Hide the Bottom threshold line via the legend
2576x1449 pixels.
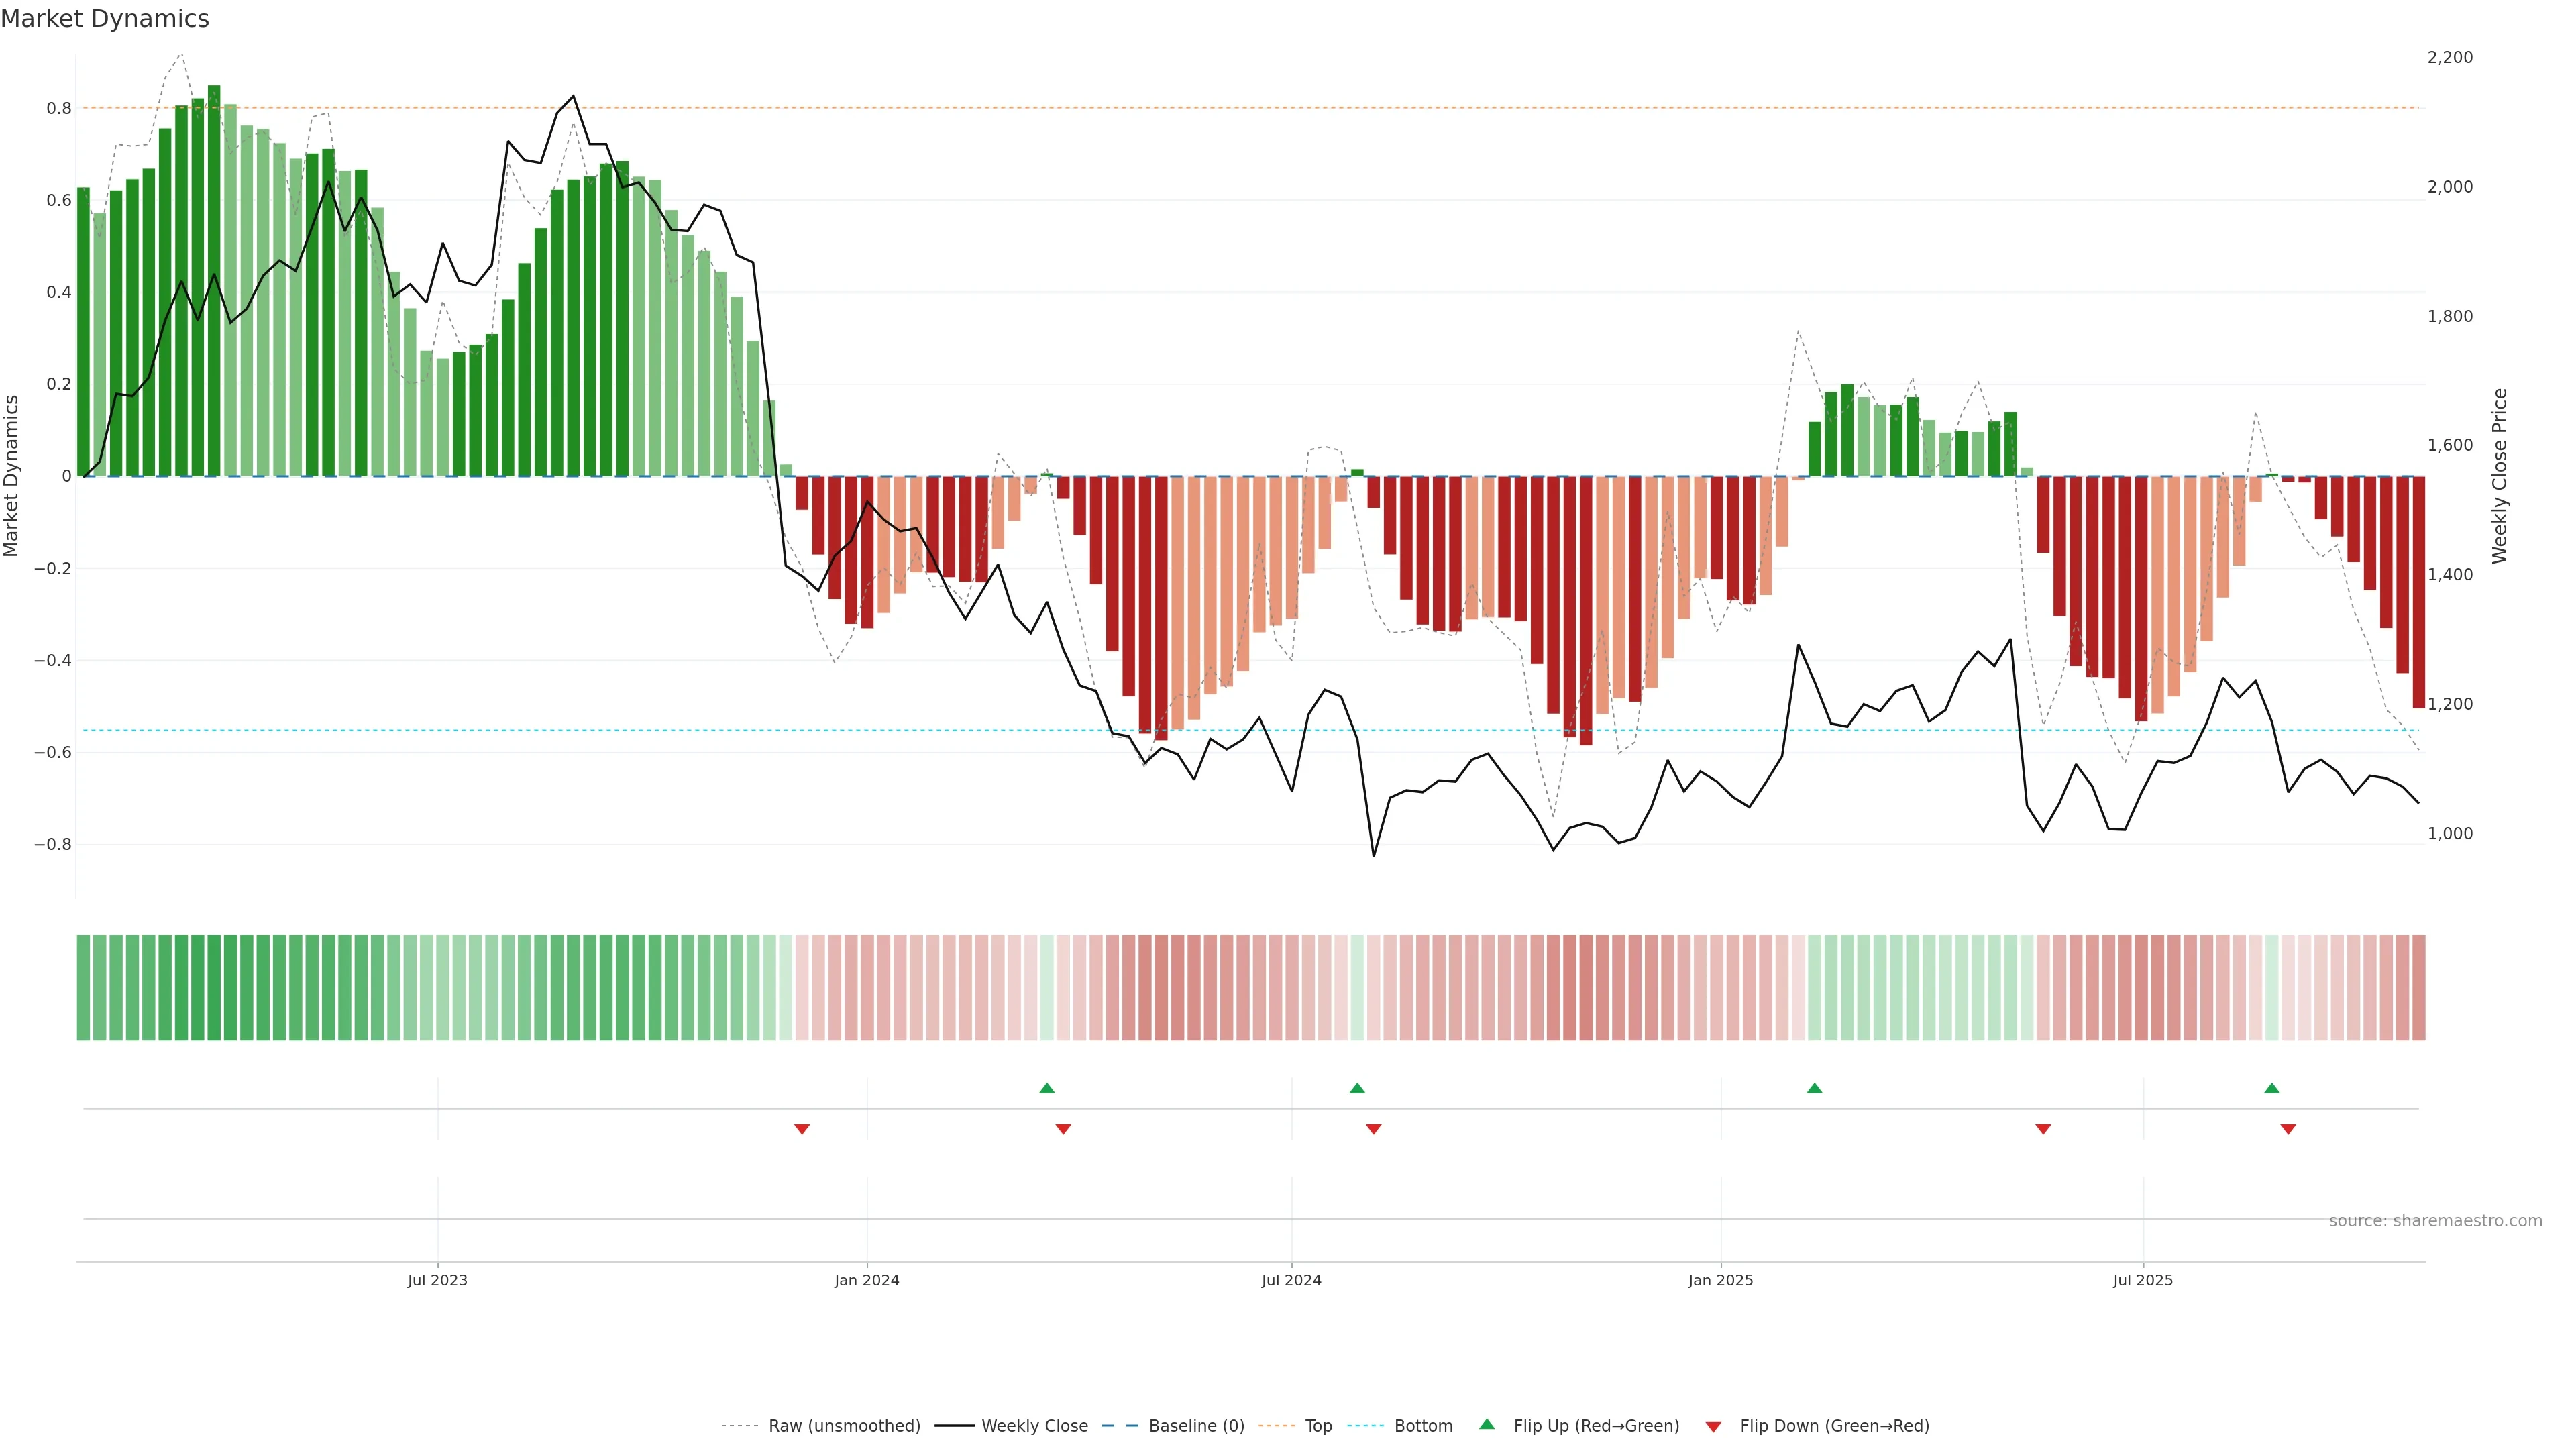tap(1423, 1425)
